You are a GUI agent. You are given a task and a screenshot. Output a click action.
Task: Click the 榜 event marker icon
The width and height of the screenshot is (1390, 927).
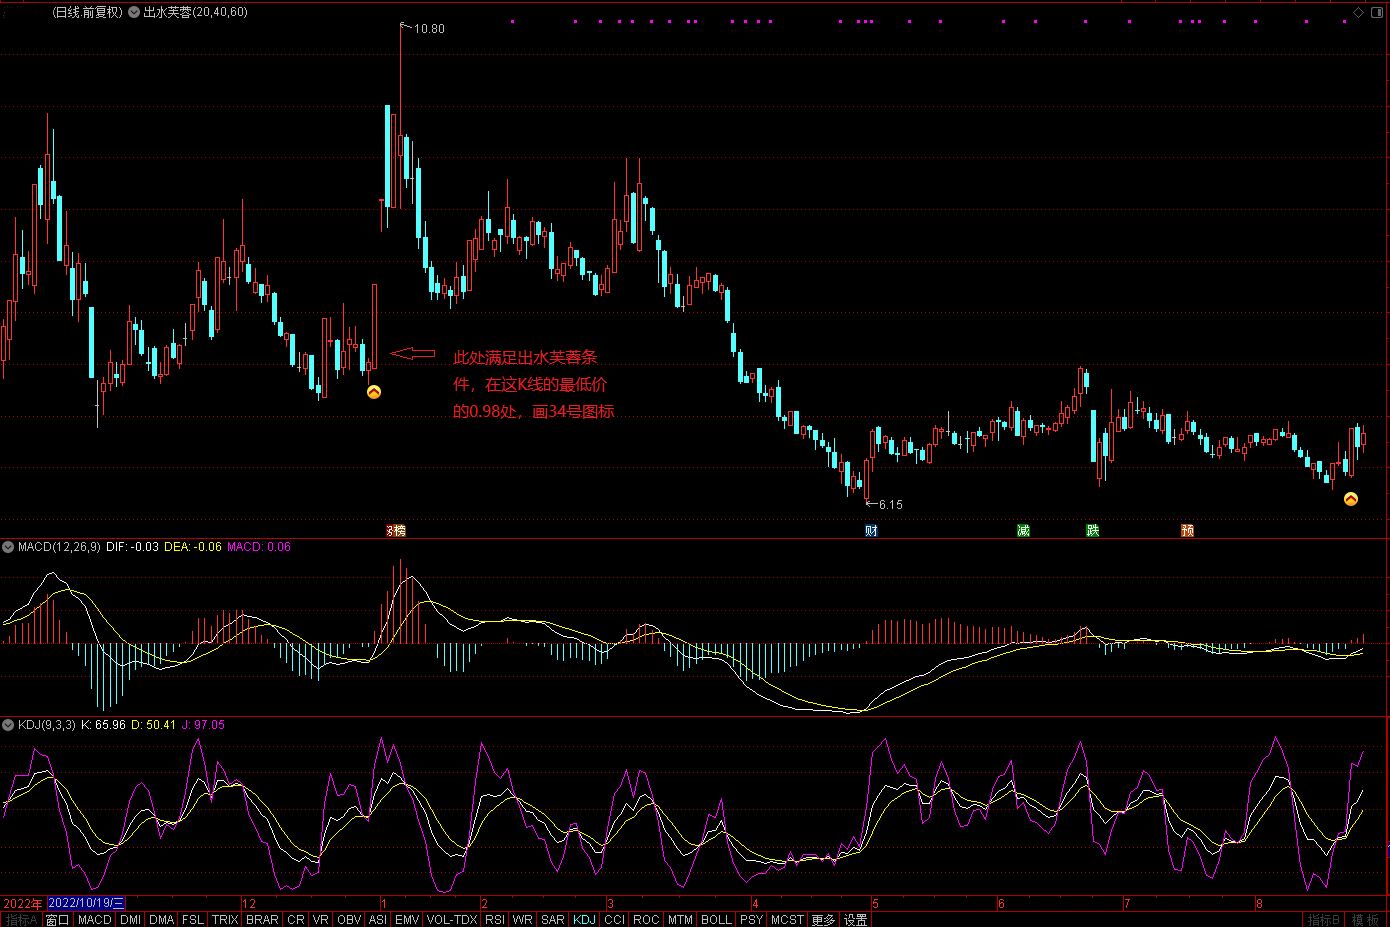(x=397, y=530)
